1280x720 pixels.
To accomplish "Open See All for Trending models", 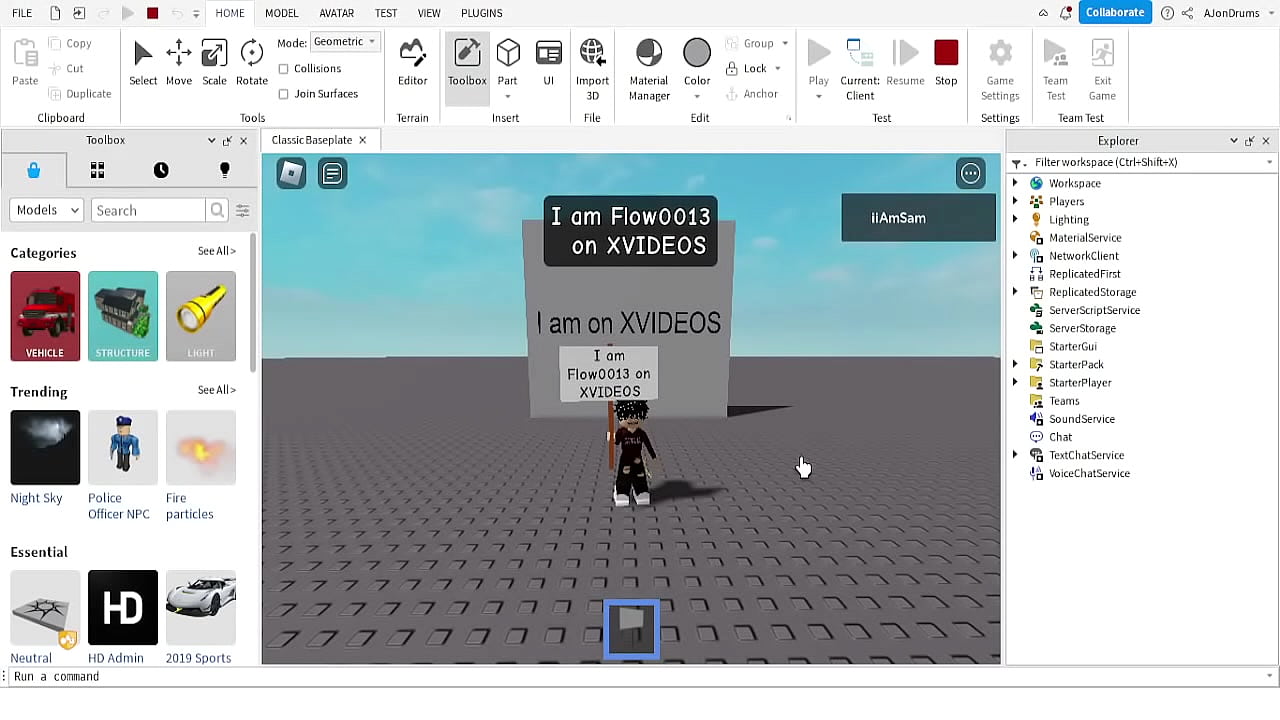I will 216,390.
